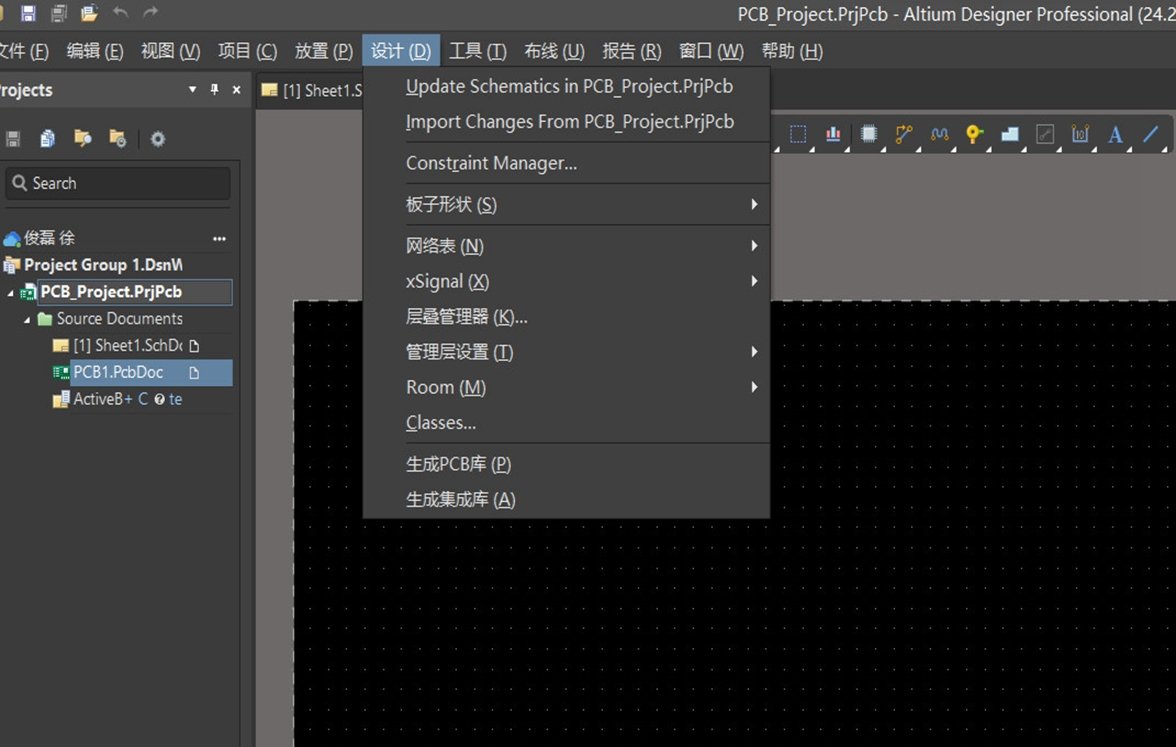
Task: Choose the text string 'A' tool
Action: (x=1115, y=134)
